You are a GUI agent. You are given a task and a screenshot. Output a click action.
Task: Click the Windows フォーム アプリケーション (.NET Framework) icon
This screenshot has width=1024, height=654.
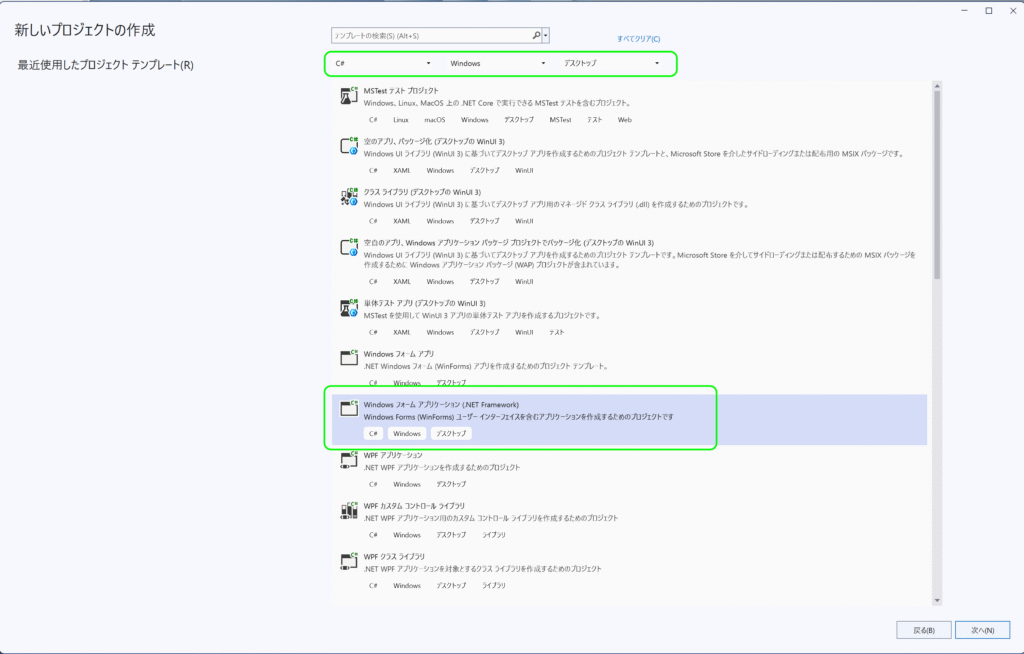pyautogui.click(x=349, y=410)
